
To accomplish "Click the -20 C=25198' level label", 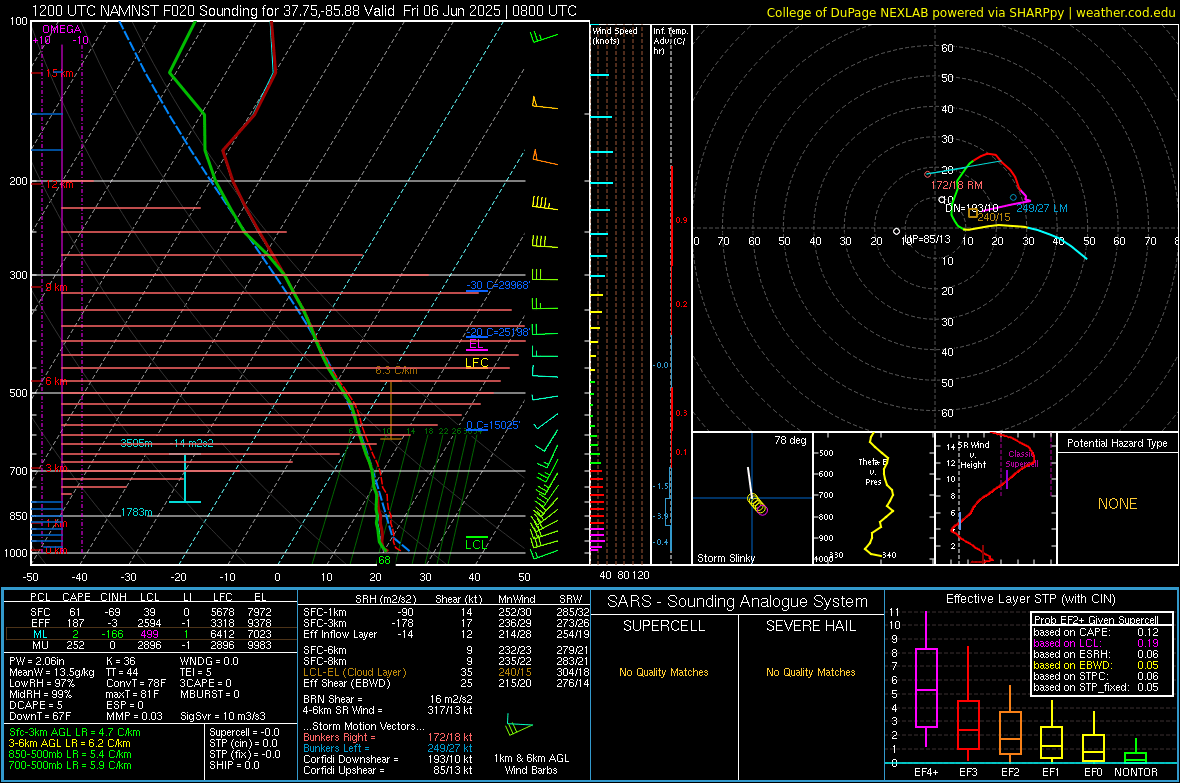I will pyautogui.click(x=497, y=332).
